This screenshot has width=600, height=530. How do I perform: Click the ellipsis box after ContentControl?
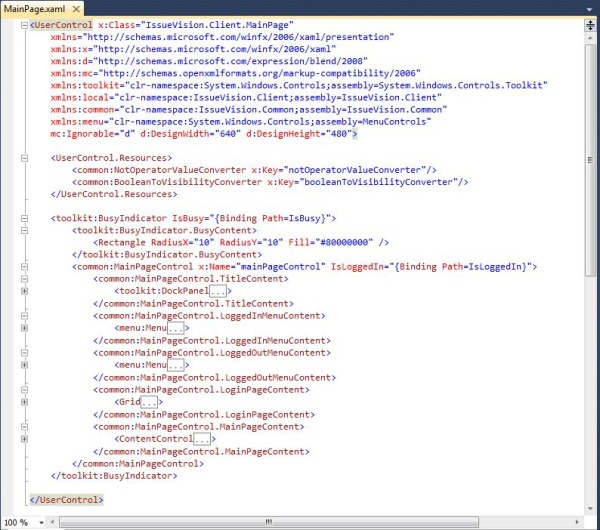point(202,439)
